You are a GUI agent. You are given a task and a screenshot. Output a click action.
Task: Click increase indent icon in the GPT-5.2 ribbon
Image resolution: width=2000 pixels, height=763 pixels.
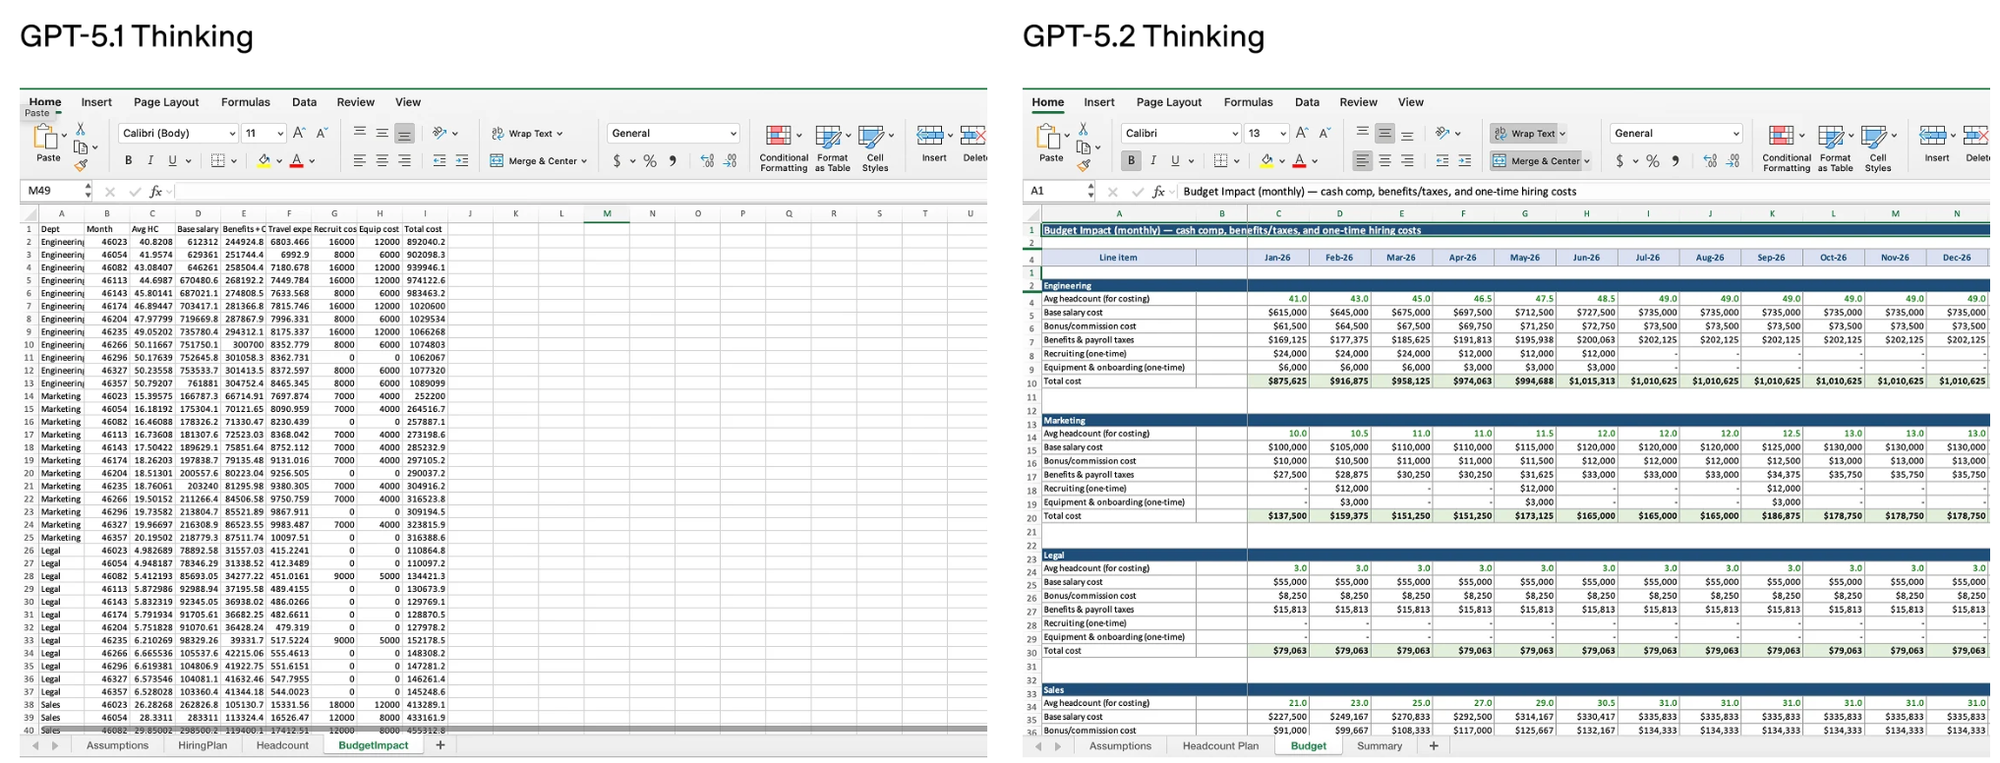coord(1464,161)
